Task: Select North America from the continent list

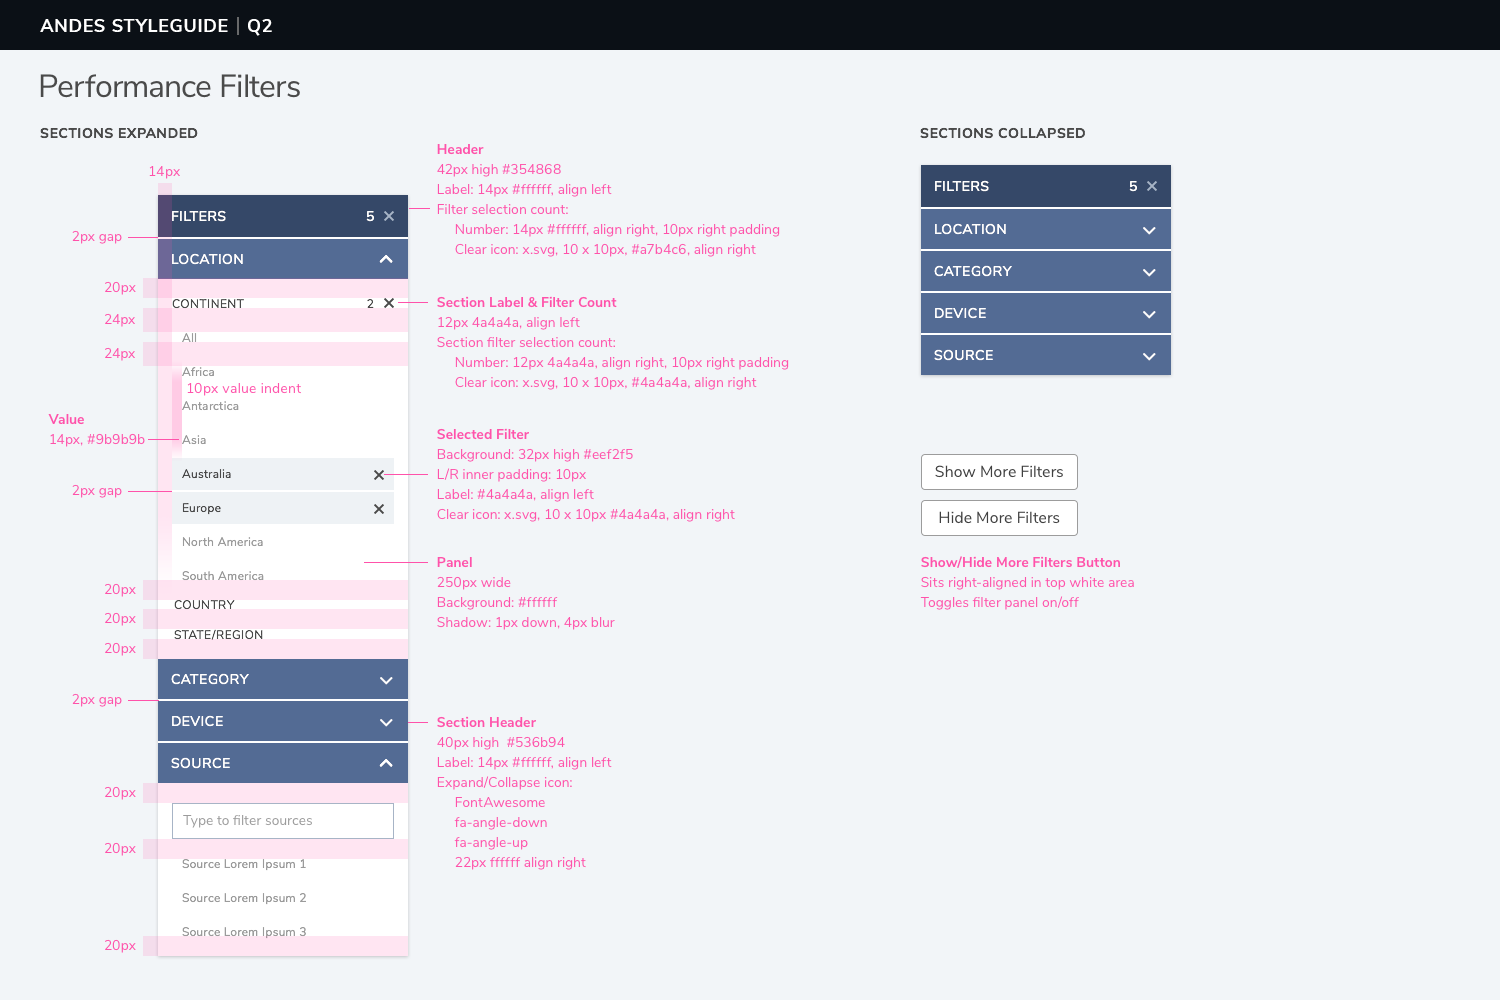Action: point(223,542)
